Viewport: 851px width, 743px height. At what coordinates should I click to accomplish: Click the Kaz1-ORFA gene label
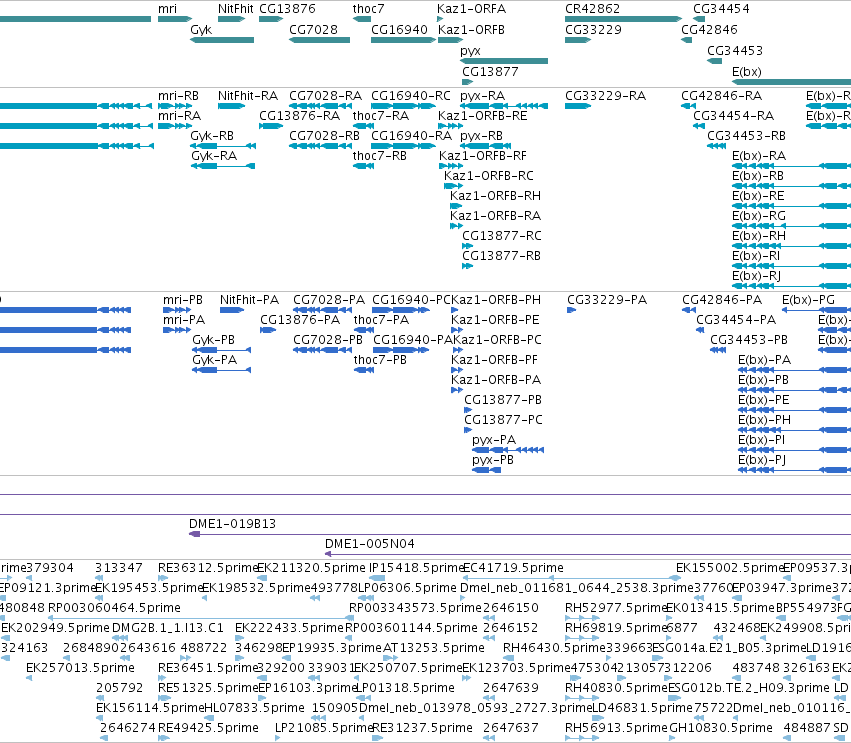tap(471, 9)
